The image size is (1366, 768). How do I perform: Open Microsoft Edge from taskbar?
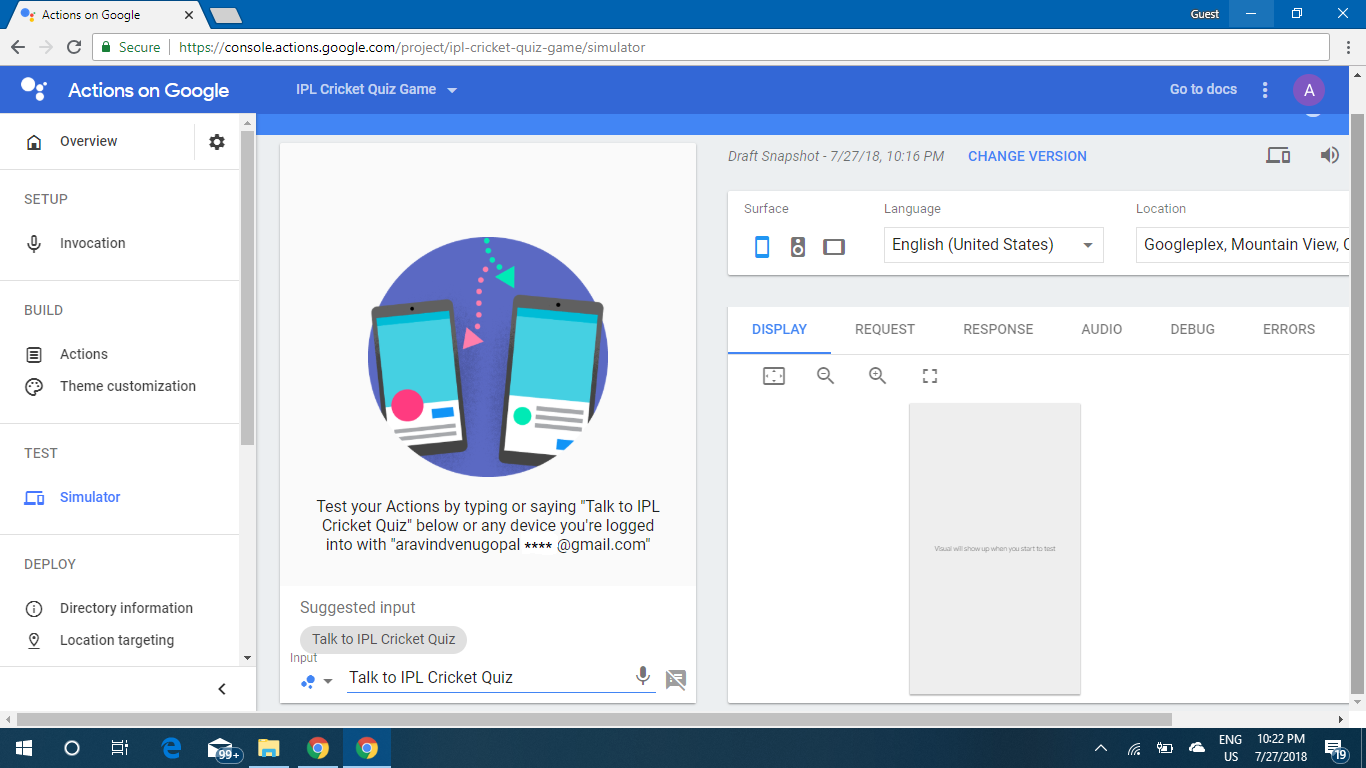[171, 748]
